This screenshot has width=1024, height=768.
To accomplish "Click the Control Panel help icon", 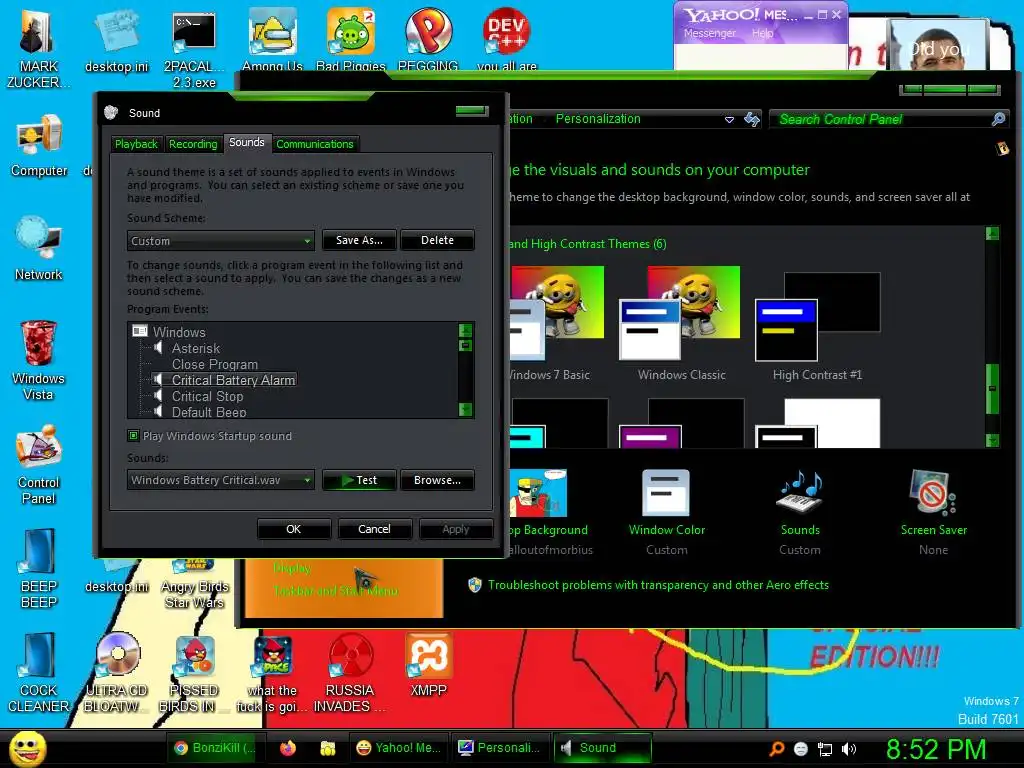I will tap(1002, 148).
